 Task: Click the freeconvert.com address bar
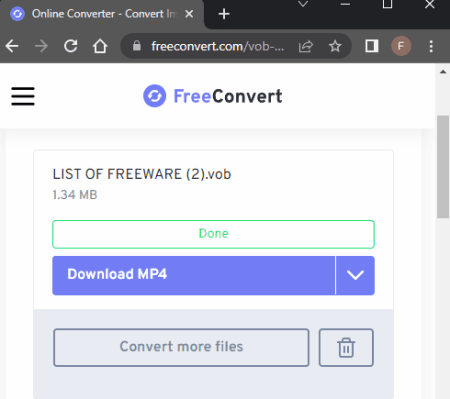point(217,46)
